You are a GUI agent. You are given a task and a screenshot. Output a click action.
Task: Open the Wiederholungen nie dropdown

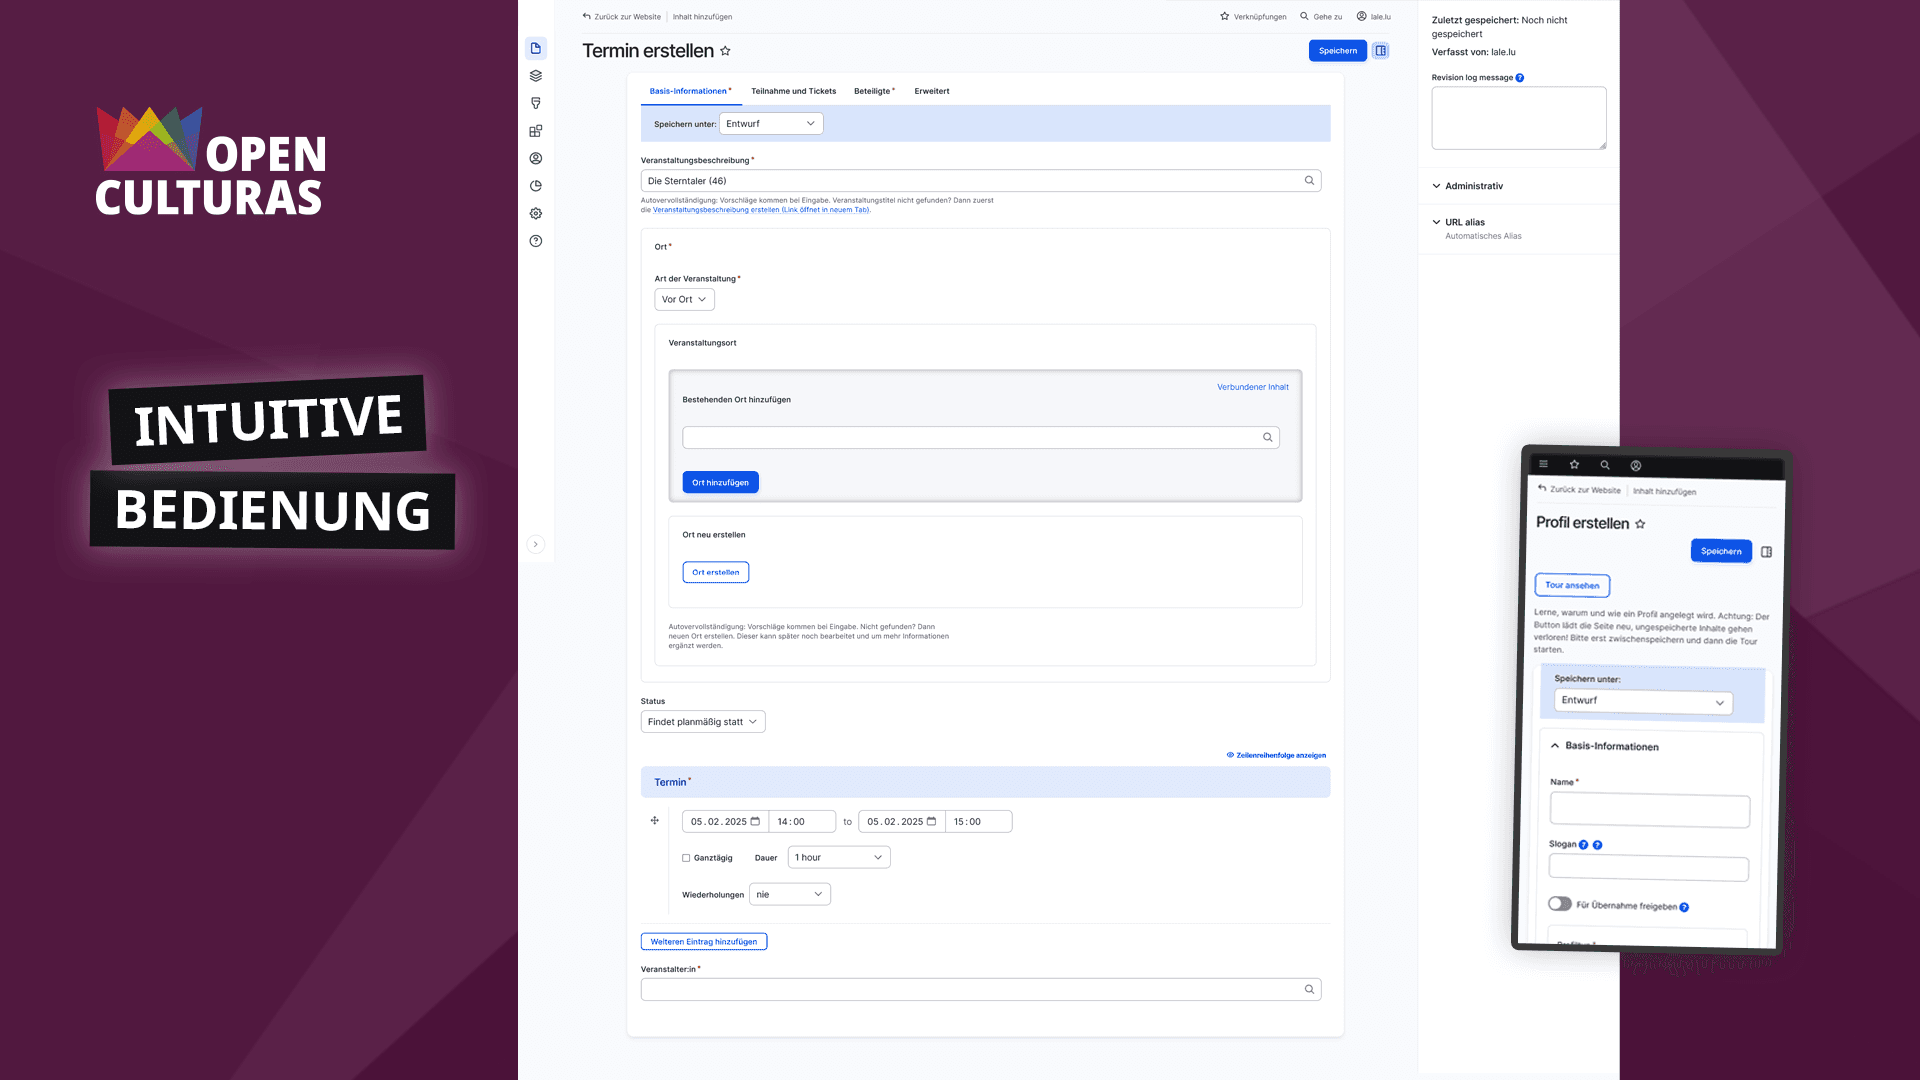[789, 895]
